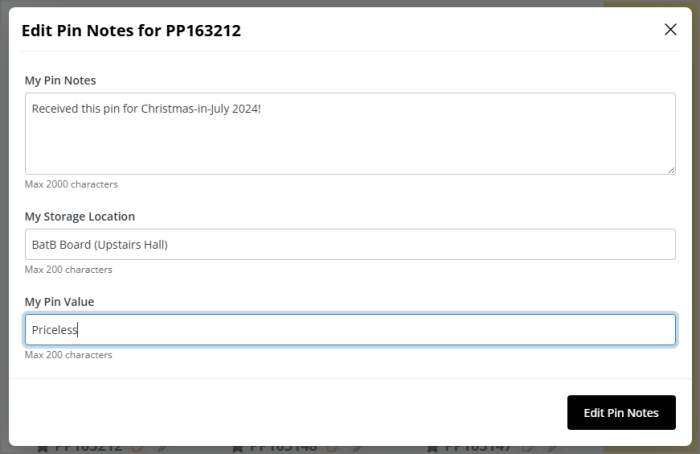Click the "My Pin Notes" label
Image resolution: width=700 pixels, height=454 pixels.
(x=60, y=80)
